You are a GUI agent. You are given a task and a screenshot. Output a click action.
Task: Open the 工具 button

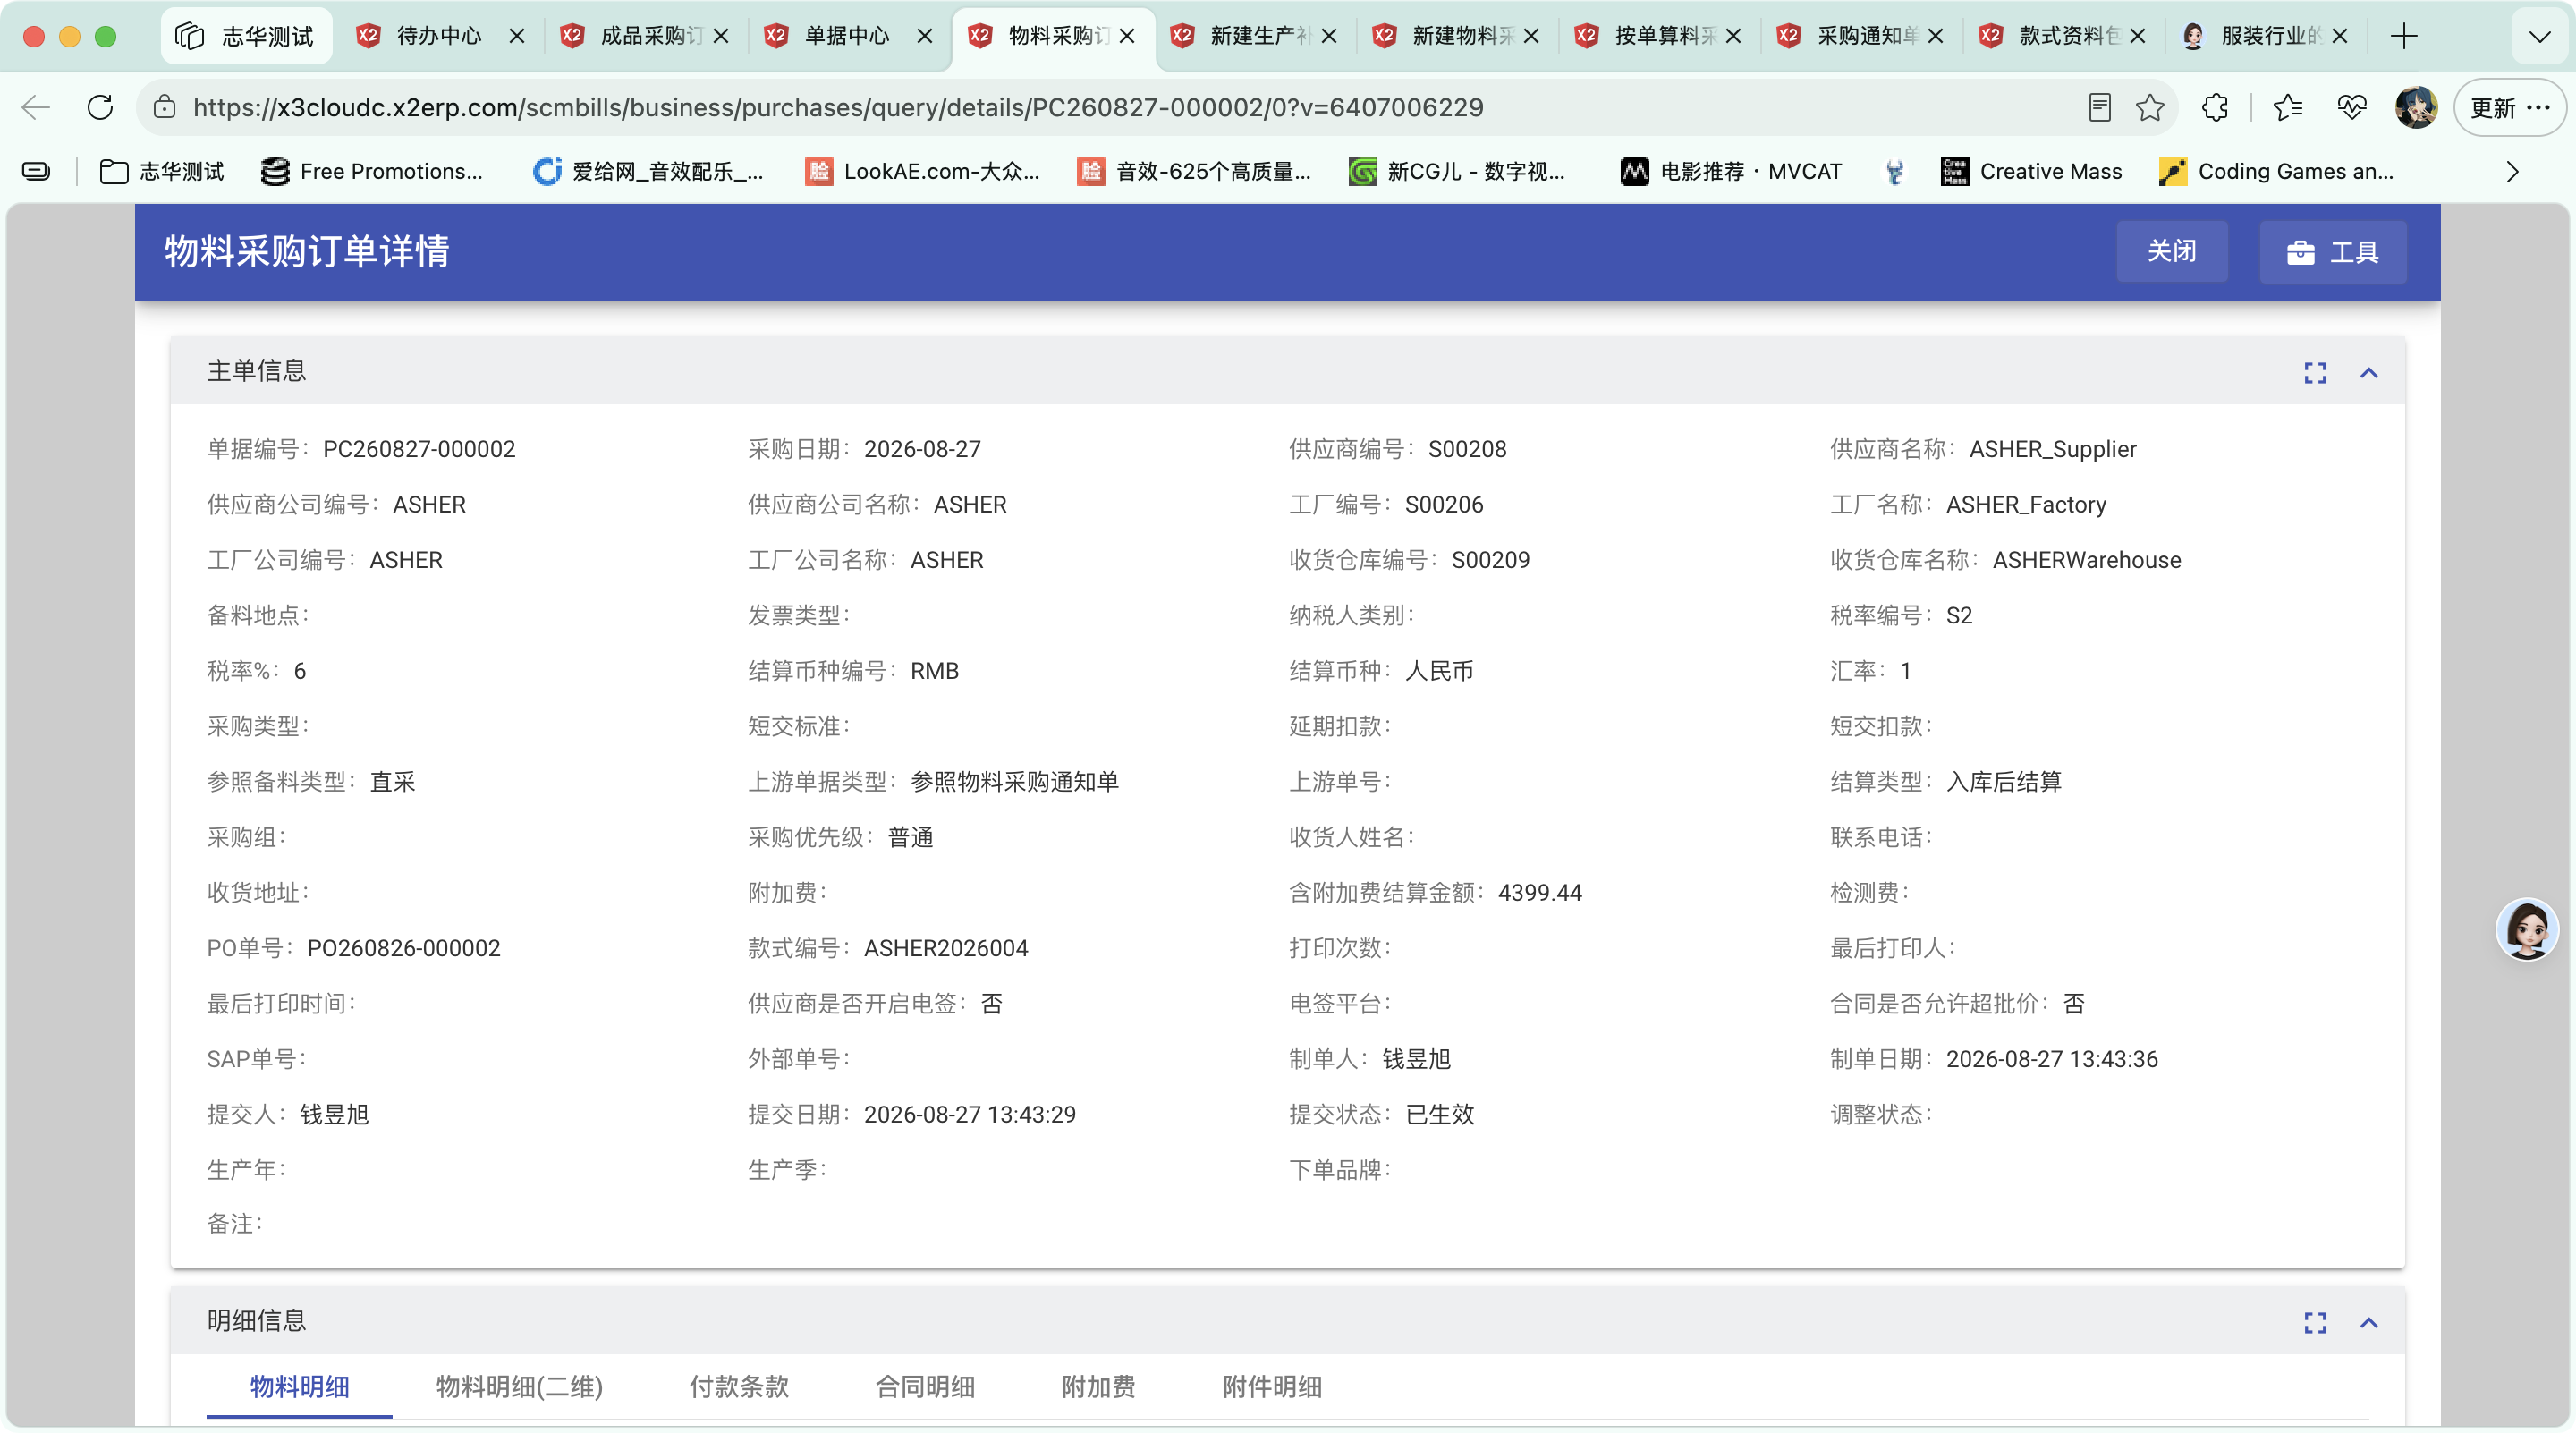pyautogui.click(x=2332, y=251)
